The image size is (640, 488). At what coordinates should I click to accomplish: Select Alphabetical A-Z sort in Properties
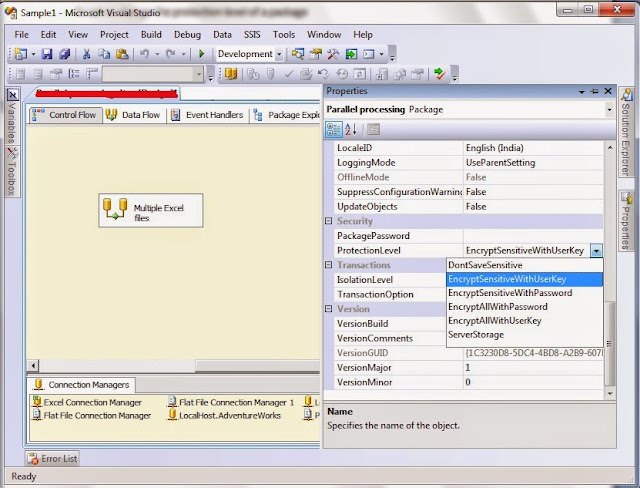tap(351, 130)
